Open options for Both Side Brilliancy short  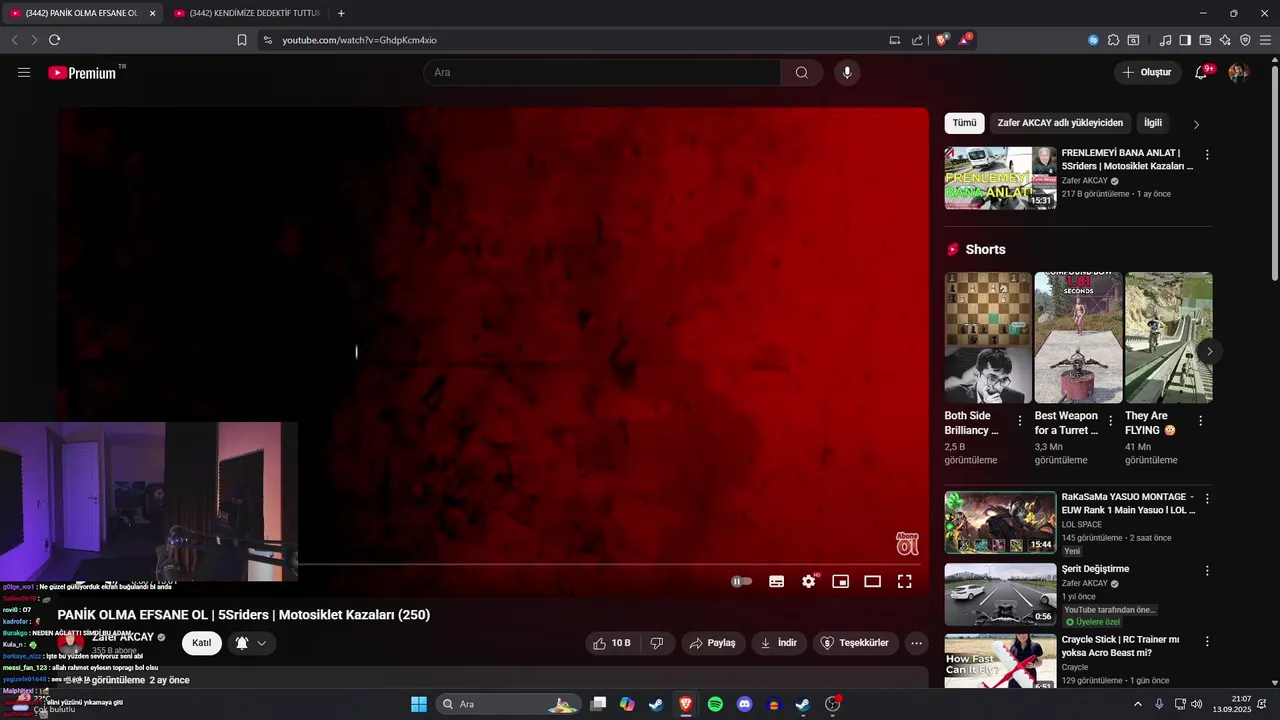click(1020, 421)
